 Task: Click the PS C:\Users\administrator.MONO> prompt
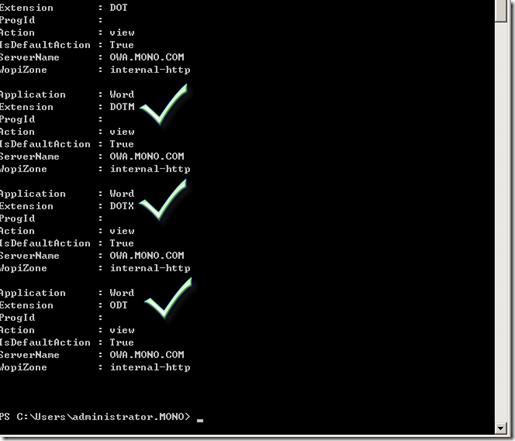coord(95,417)
